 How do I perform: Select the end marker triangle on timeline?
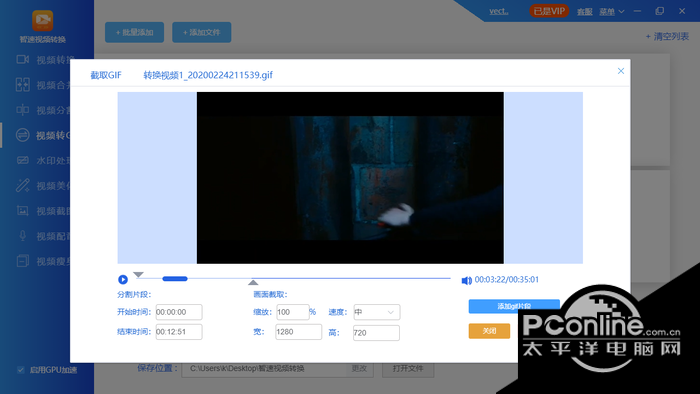point(253,282)
